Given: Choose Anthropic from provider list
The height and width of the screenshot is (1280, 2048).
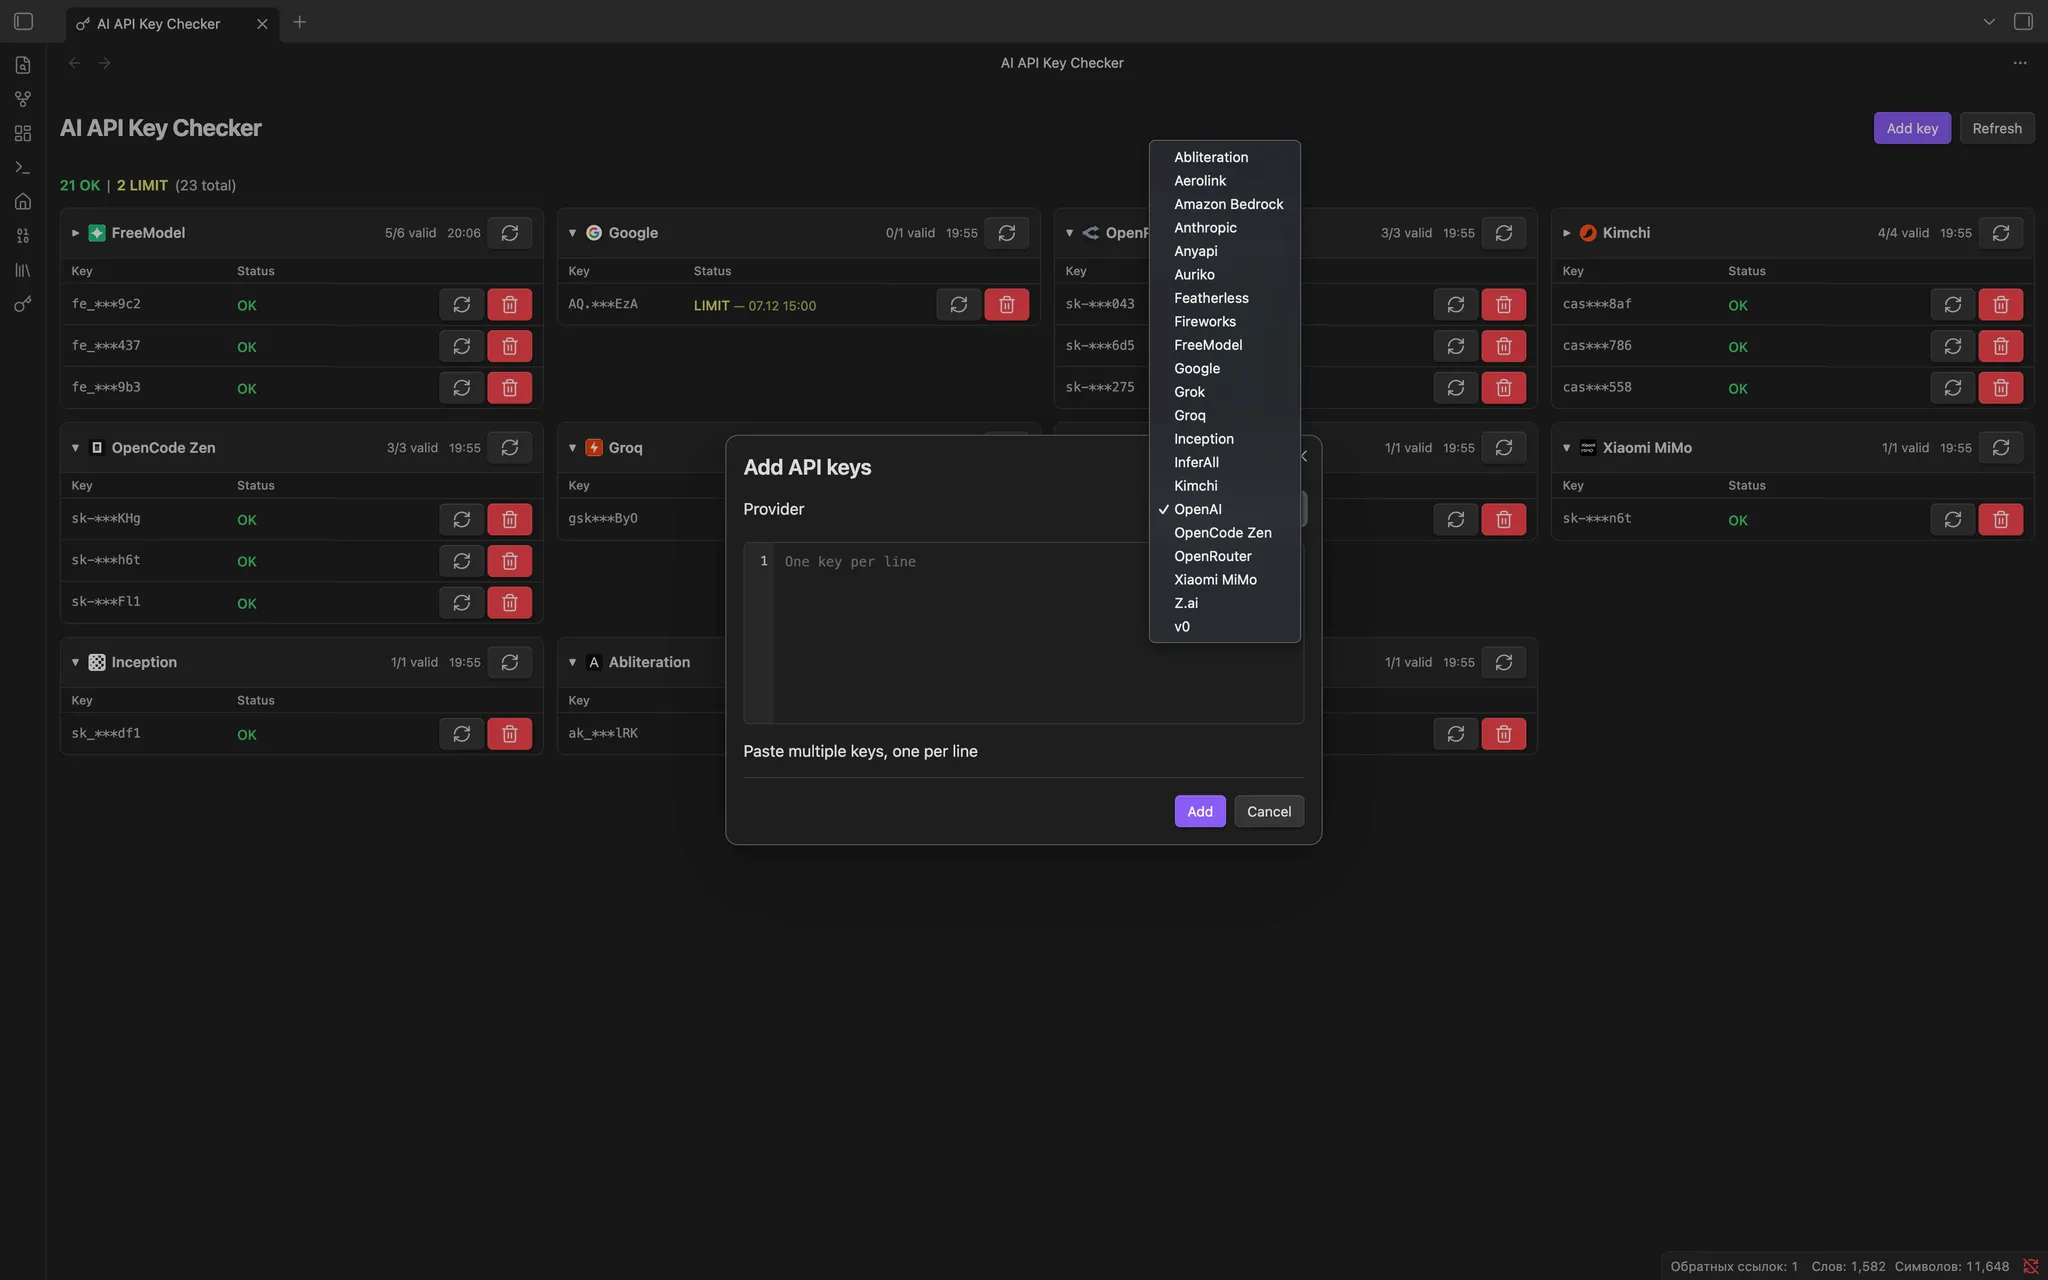Looking at the screenshot, I should 1224,228.
